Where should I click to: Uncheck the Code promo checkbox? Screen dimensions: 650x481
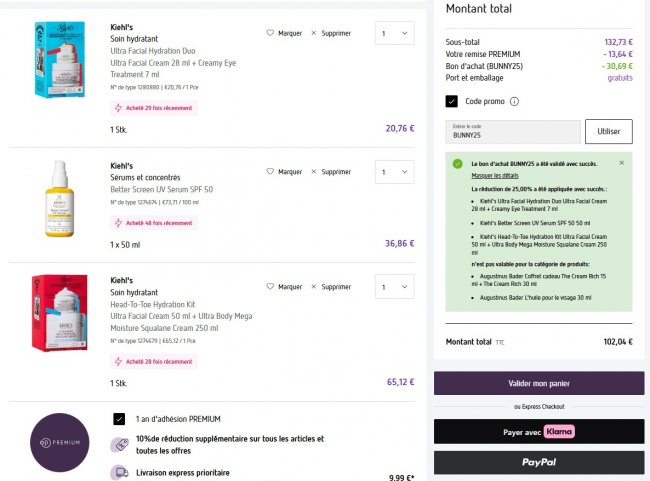(x=452, y=101)
